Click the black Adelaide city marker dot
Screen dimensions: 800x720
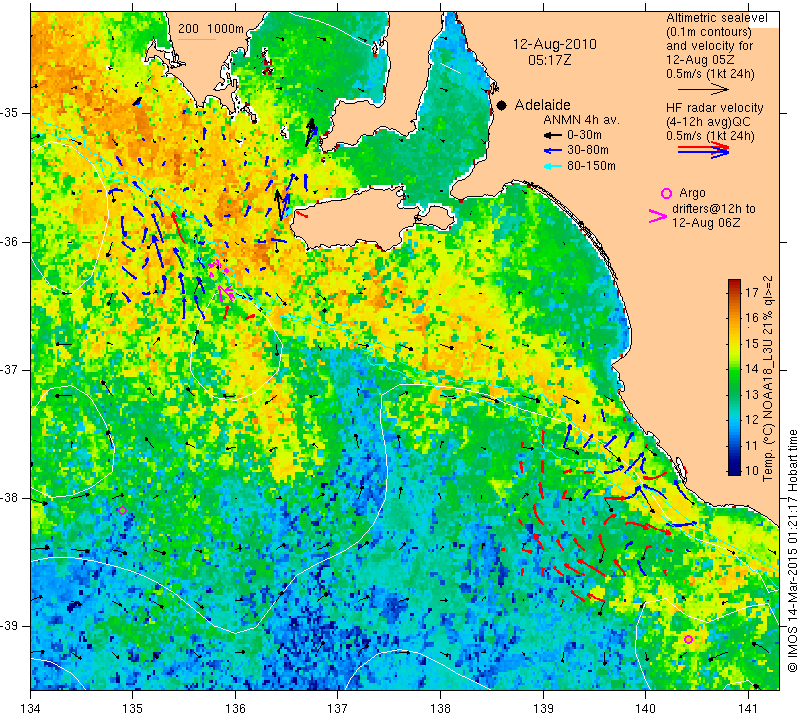click(502, 105)
